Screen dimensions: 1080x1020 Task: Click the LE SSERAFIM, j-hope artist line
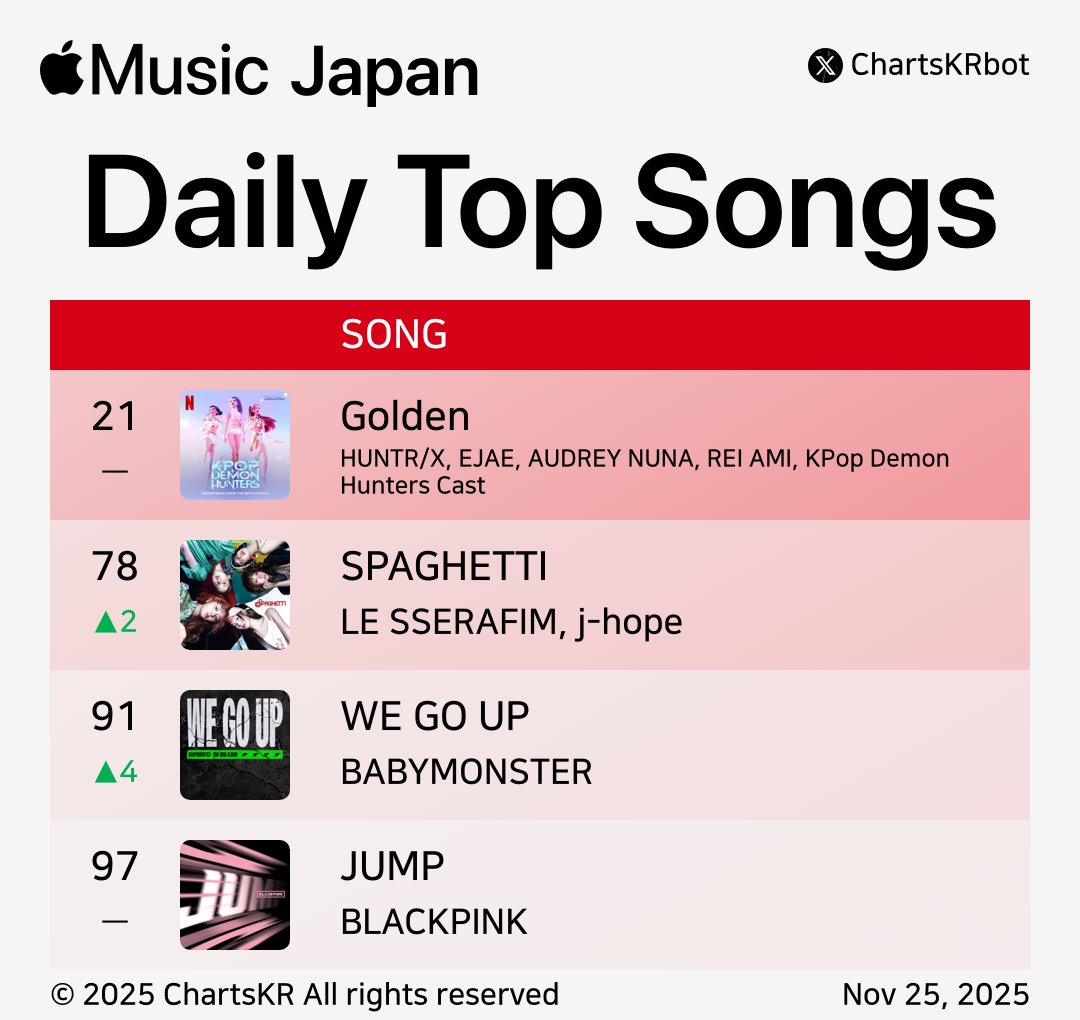[x=511, y=622]
